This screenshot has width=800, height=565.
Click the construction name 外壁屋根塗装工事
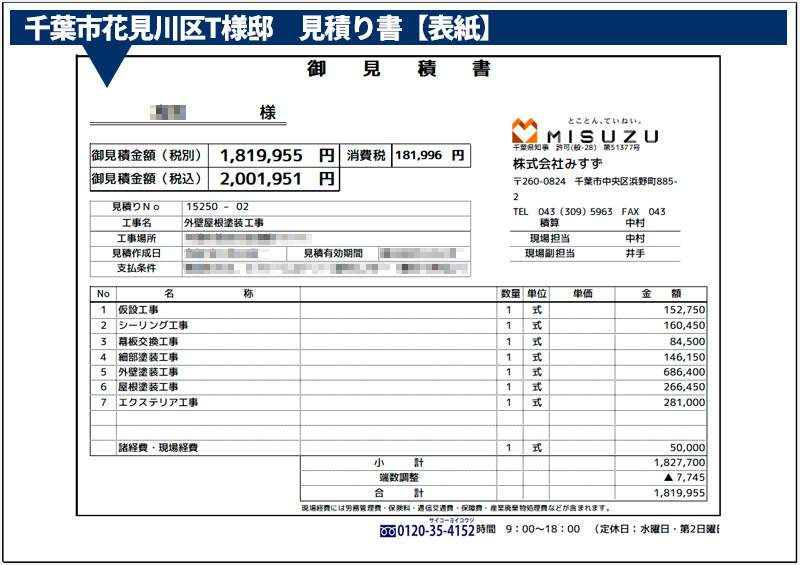coord(224,223)
